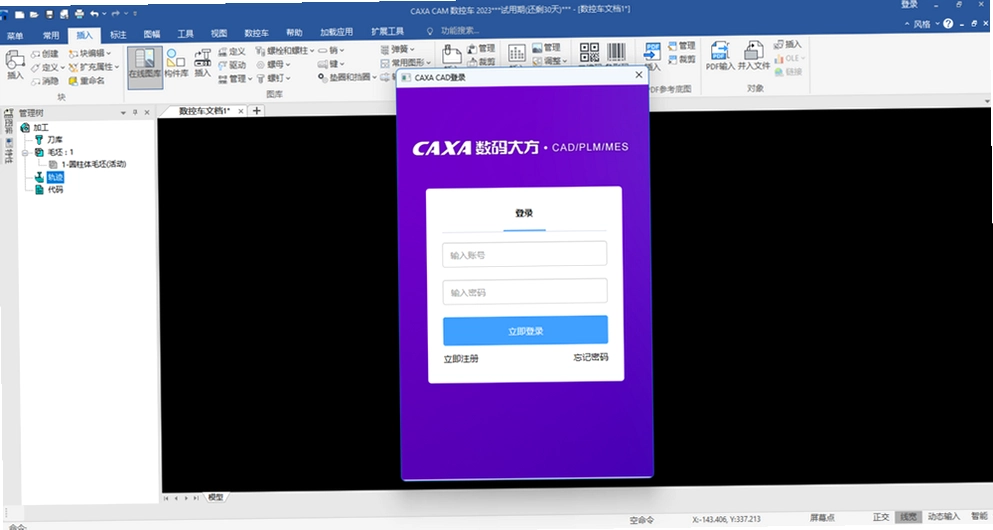Click the 立即登录 login button
Viewport: 993px width, 530px height.
(x=526, y=331)
